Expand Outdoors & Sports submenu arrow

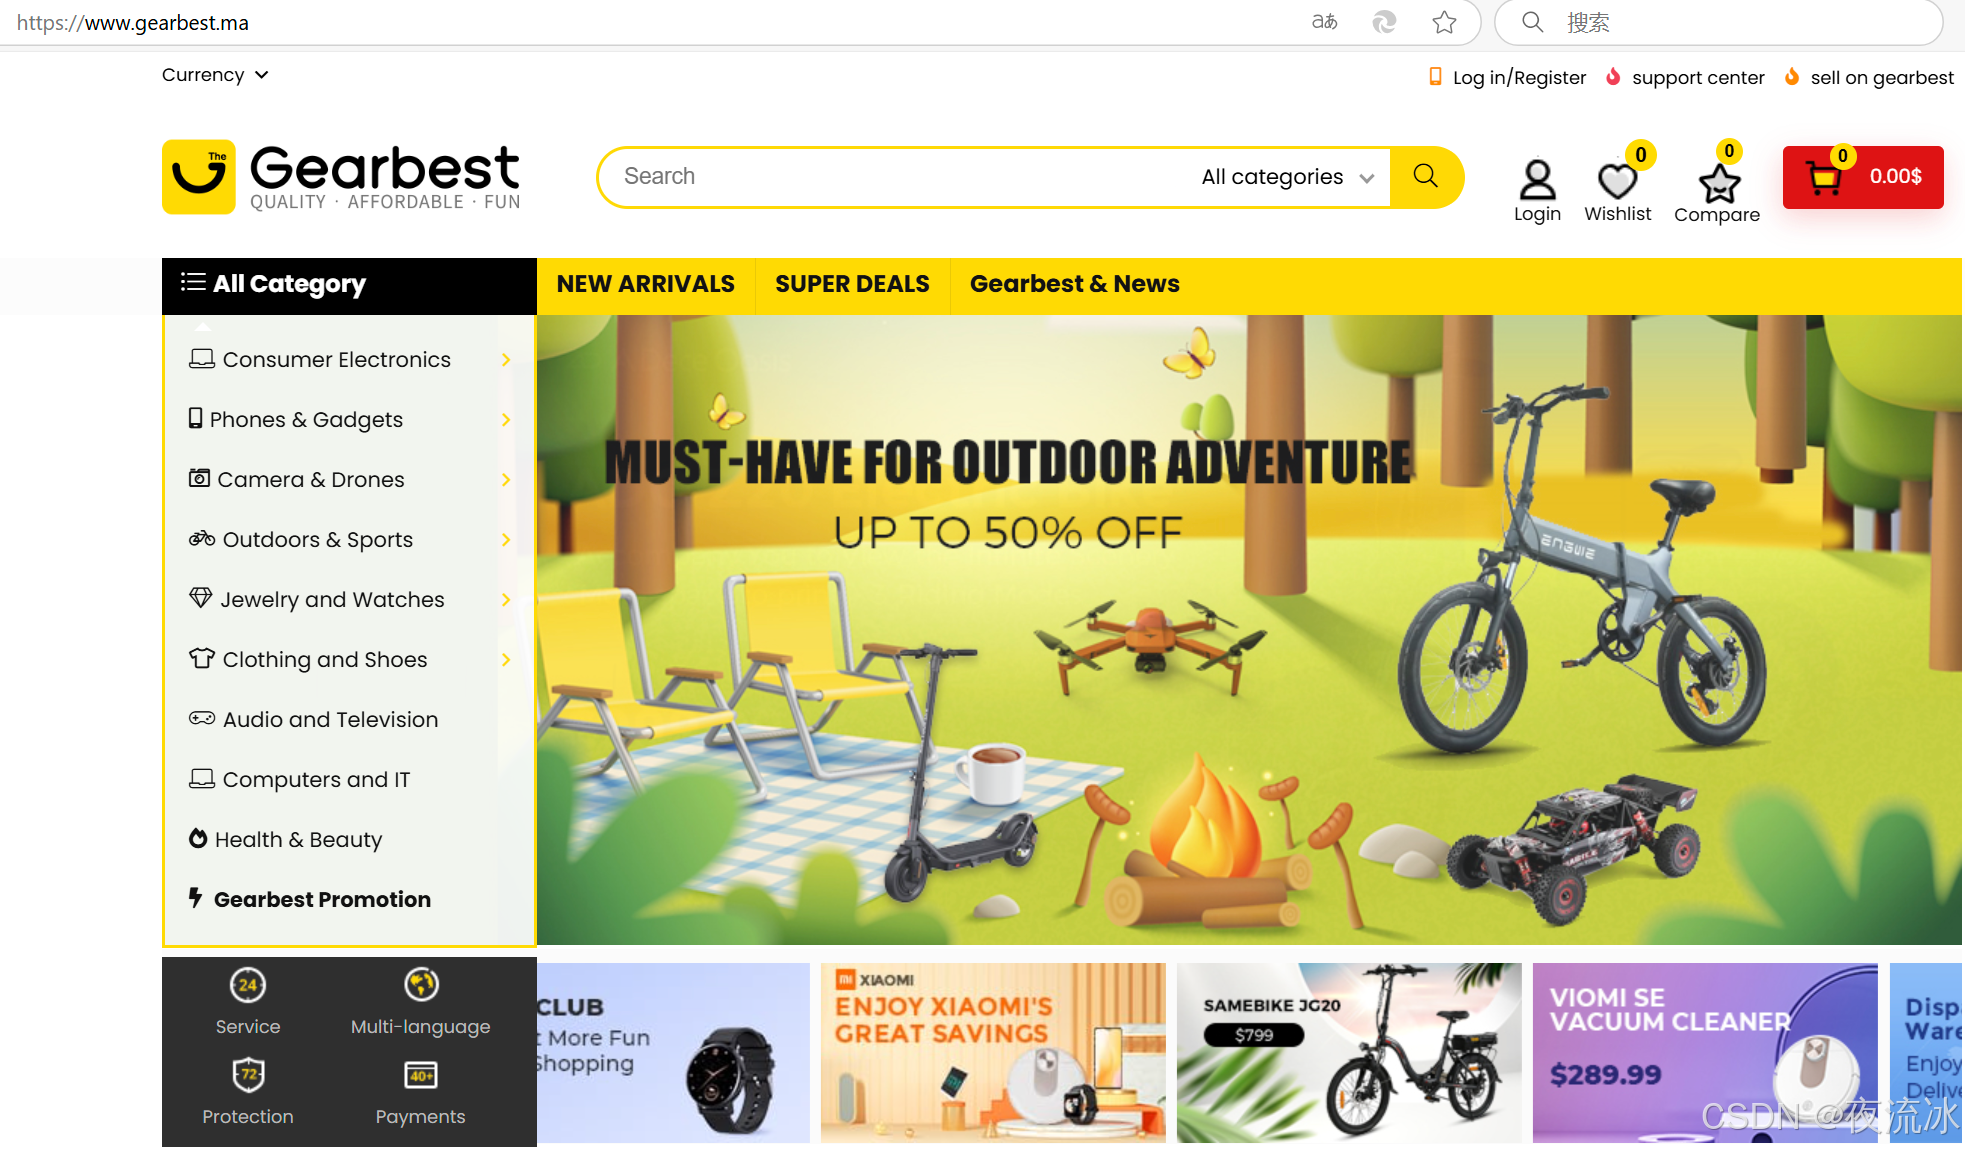(x=506, y=540)
